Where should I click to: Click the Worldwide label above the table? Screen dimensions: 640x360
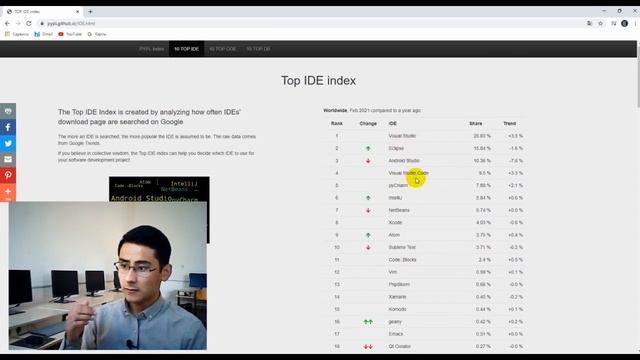click(335, 111)
